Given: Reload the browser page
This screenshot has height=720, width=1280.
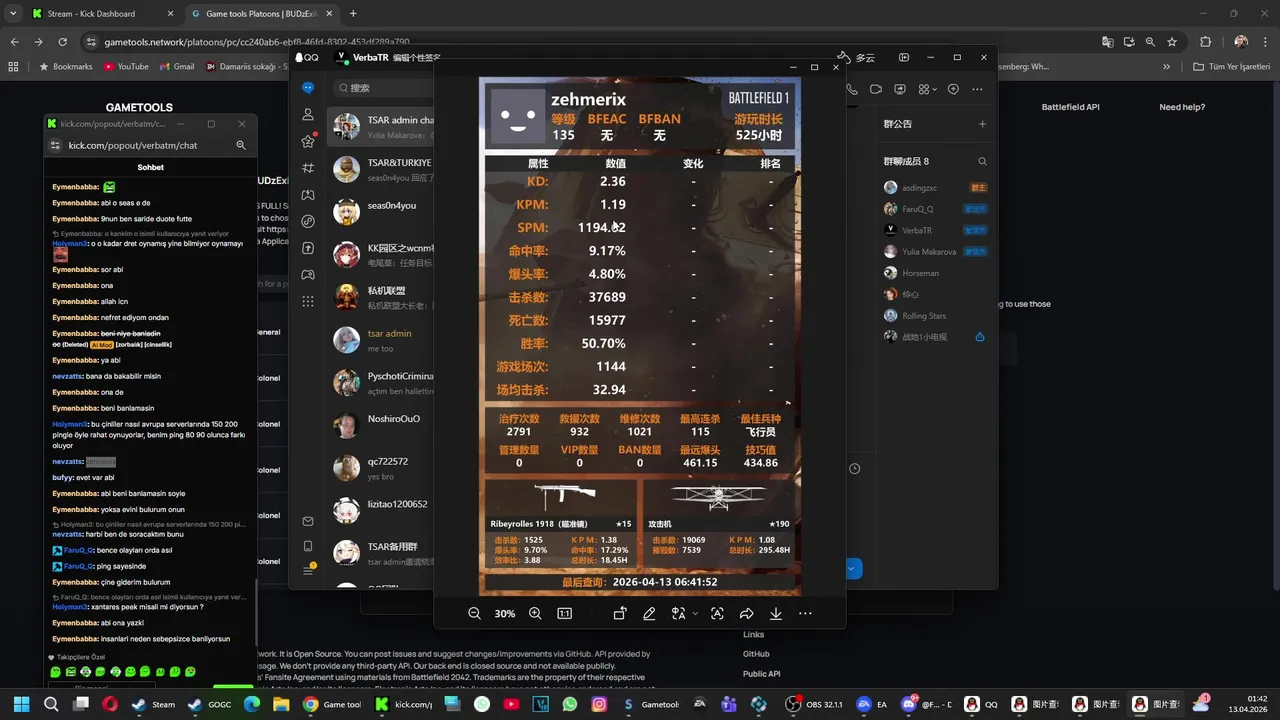Looking at the screenshot, I should pyautogui.click(x=62, y=42).
